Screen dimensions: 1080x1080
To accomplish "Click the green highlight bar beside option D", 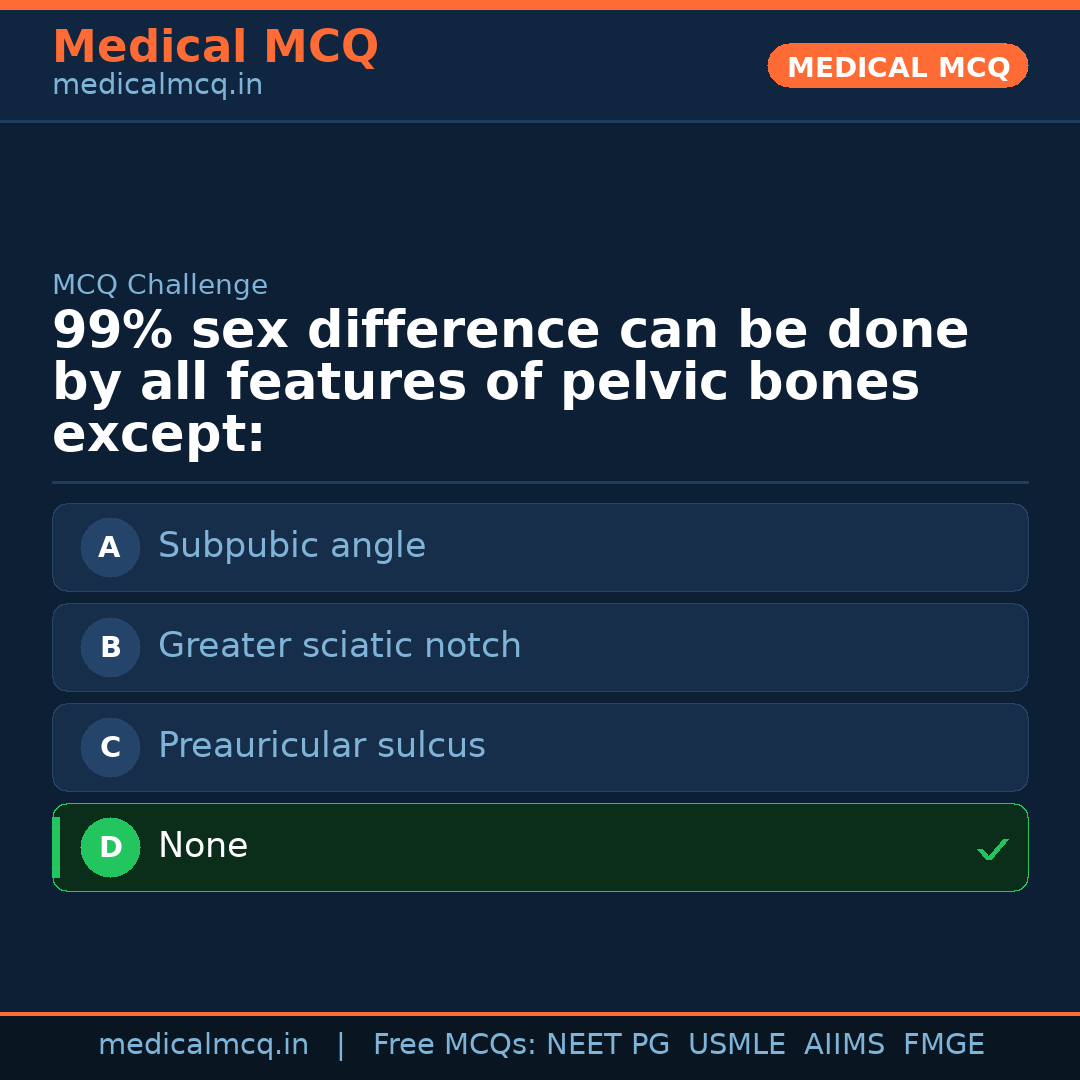I will click(55, 847).
